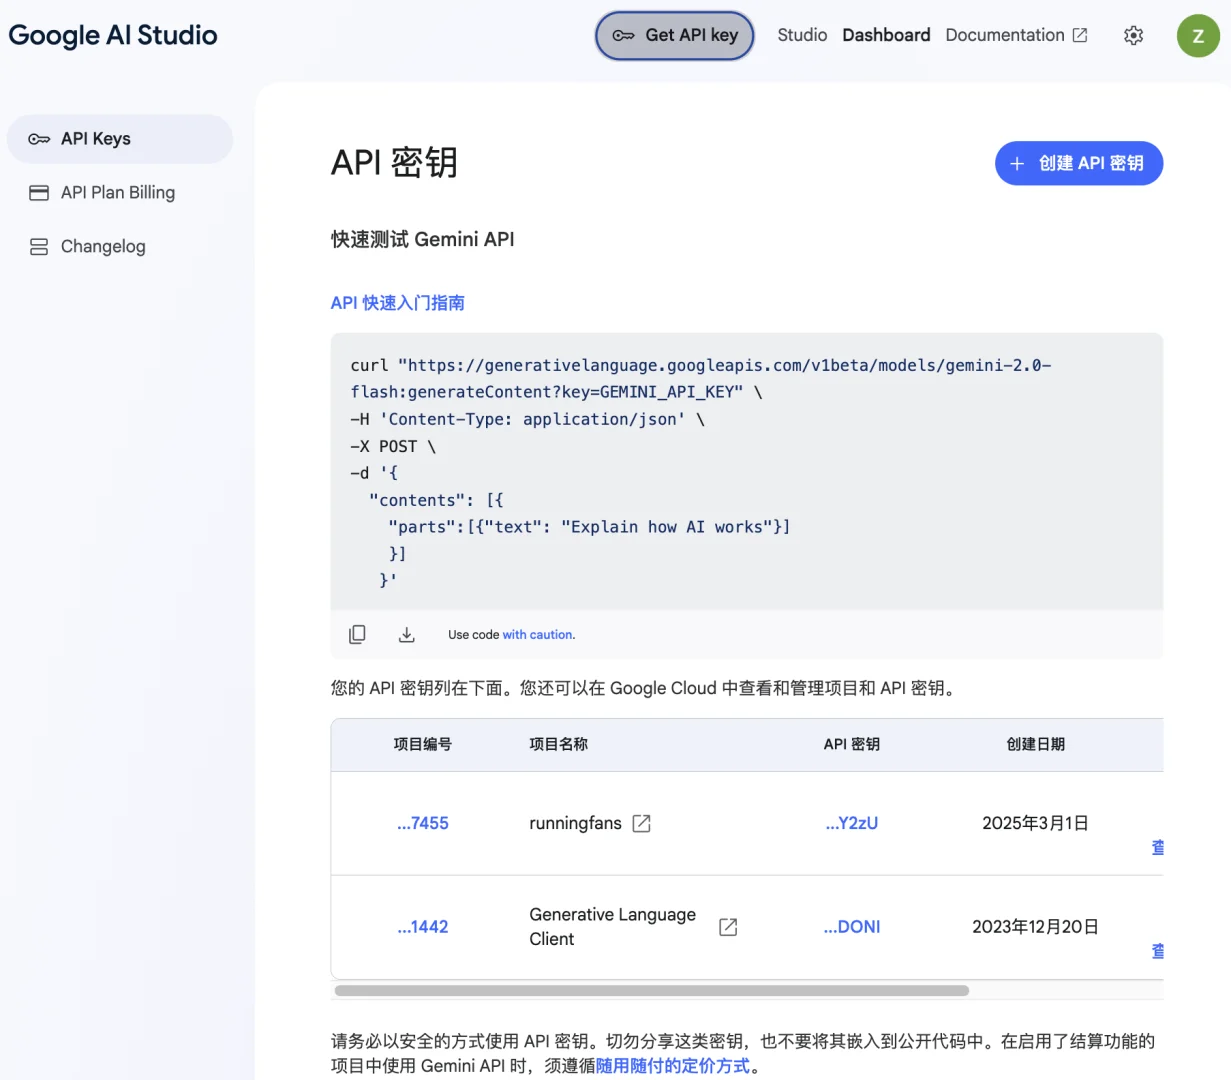Switch to the Dashboard tab
Screen dimensions: 1231x1080
click(x=886, y=35)
